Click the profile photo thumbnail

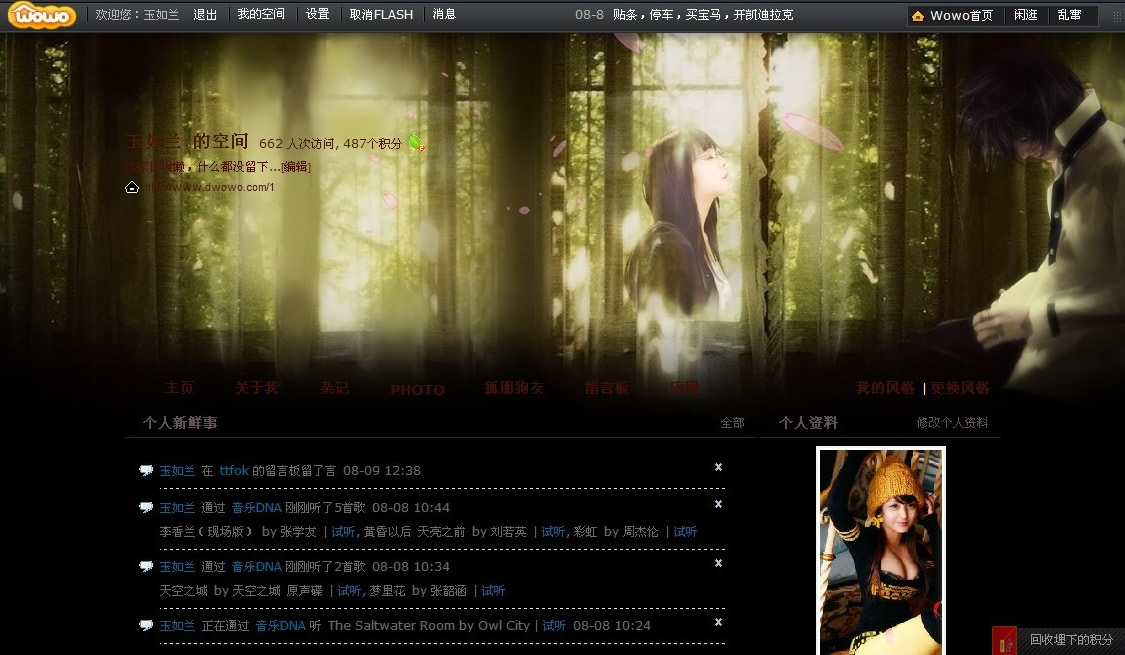tap(881, 551)
